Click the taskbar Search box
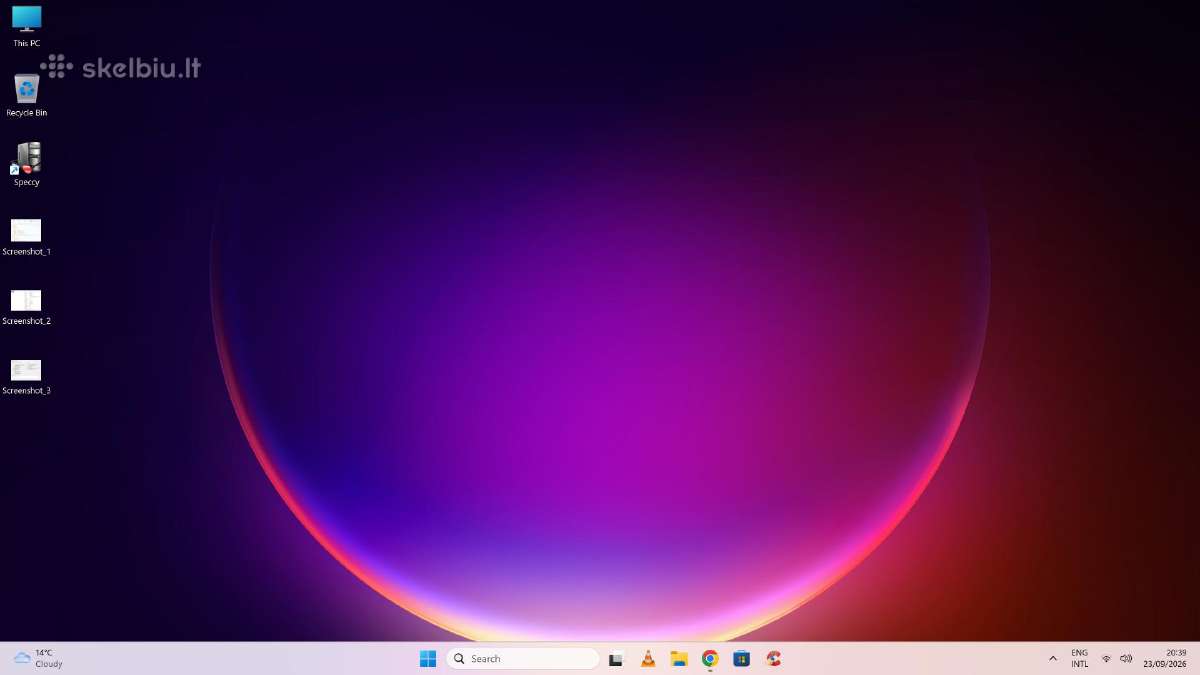 pyautogui.click(x=522, y=658)
